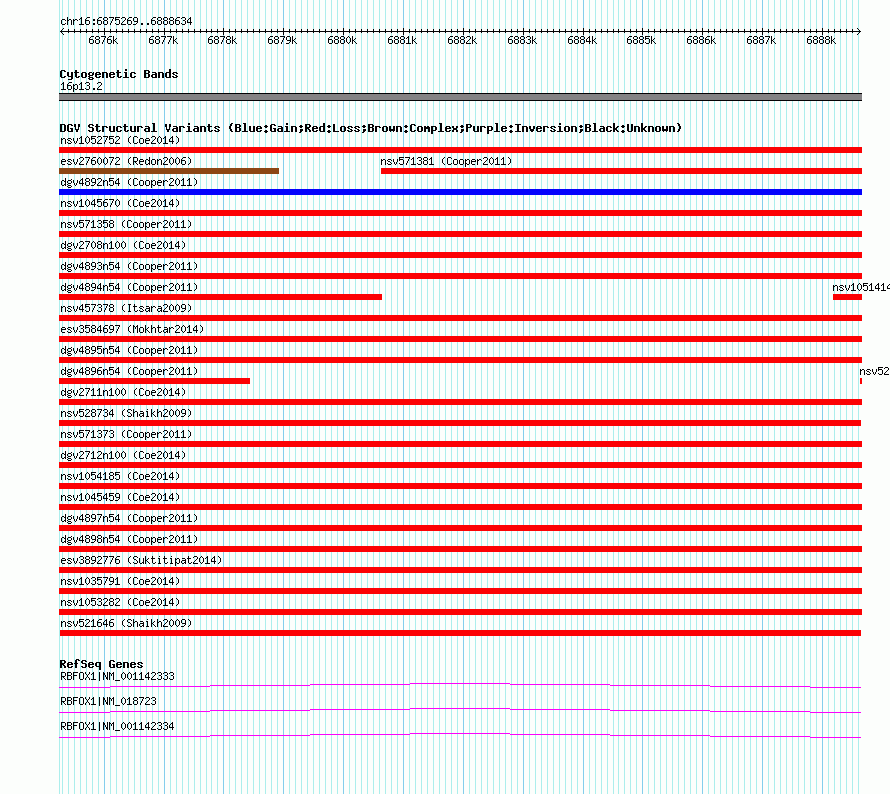Open variant dgv4896n54 (Cooper2011) label

(129, 371)
